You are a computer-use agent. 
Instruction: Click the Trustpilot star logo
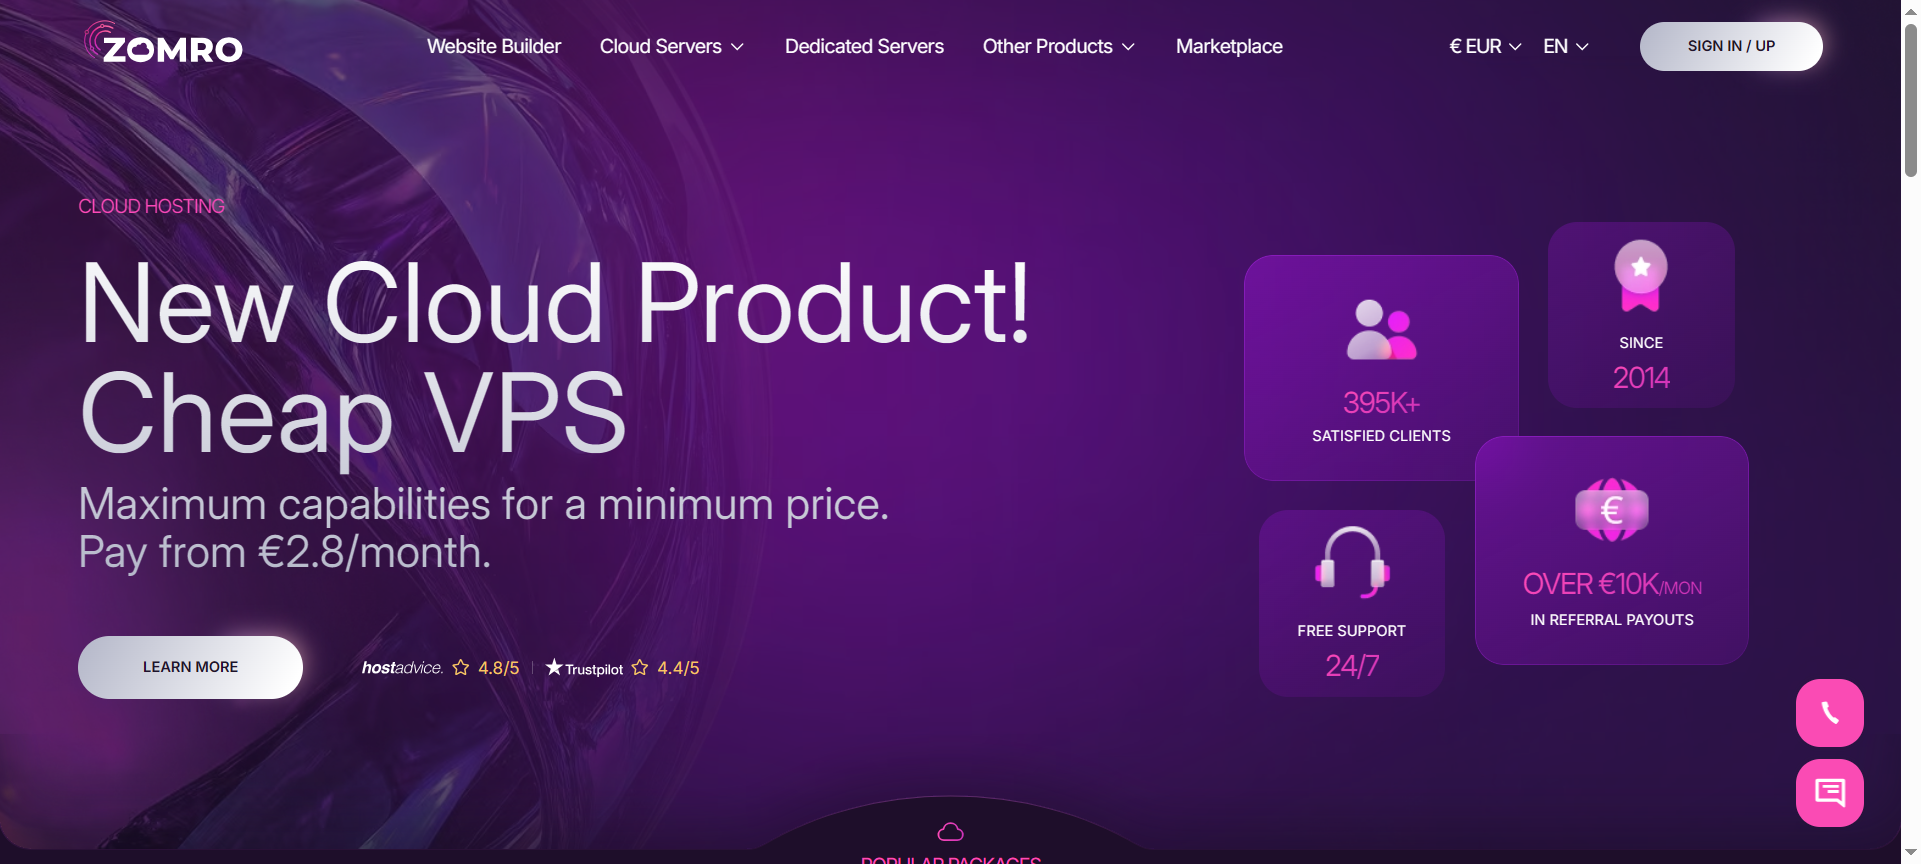[x=554, y=667]
